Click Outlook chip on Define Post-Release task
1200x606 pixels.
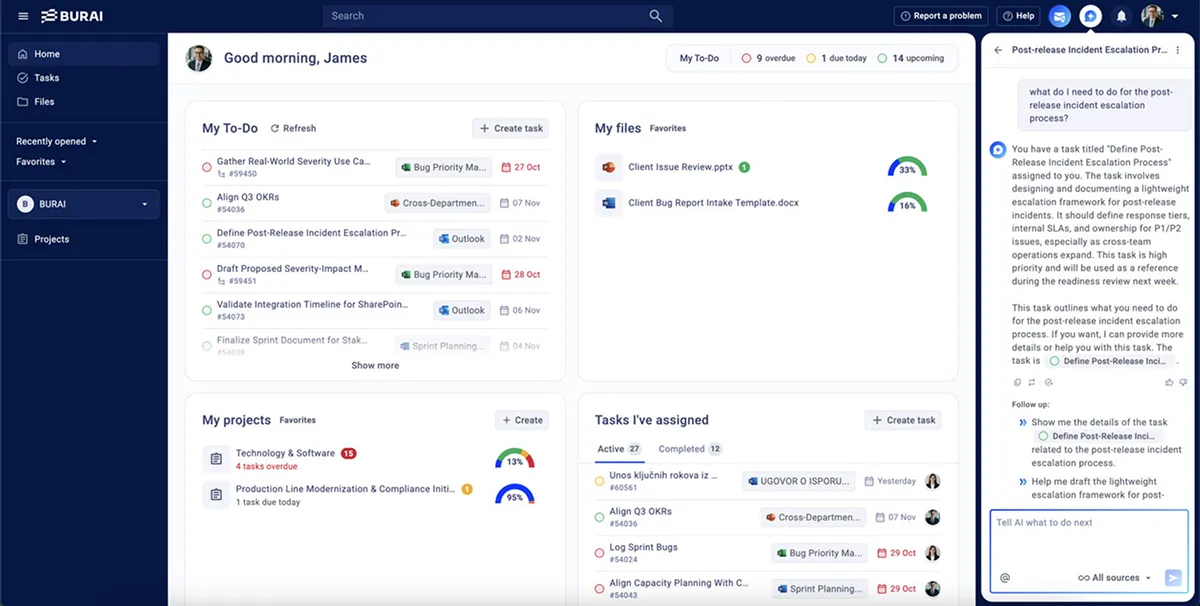pyautogui.click(x=462, y=239)
